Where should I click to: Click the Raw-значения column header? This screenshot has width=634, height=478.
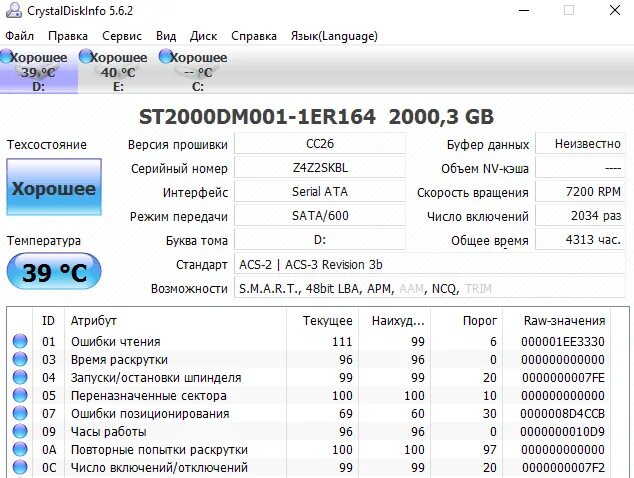557,321
